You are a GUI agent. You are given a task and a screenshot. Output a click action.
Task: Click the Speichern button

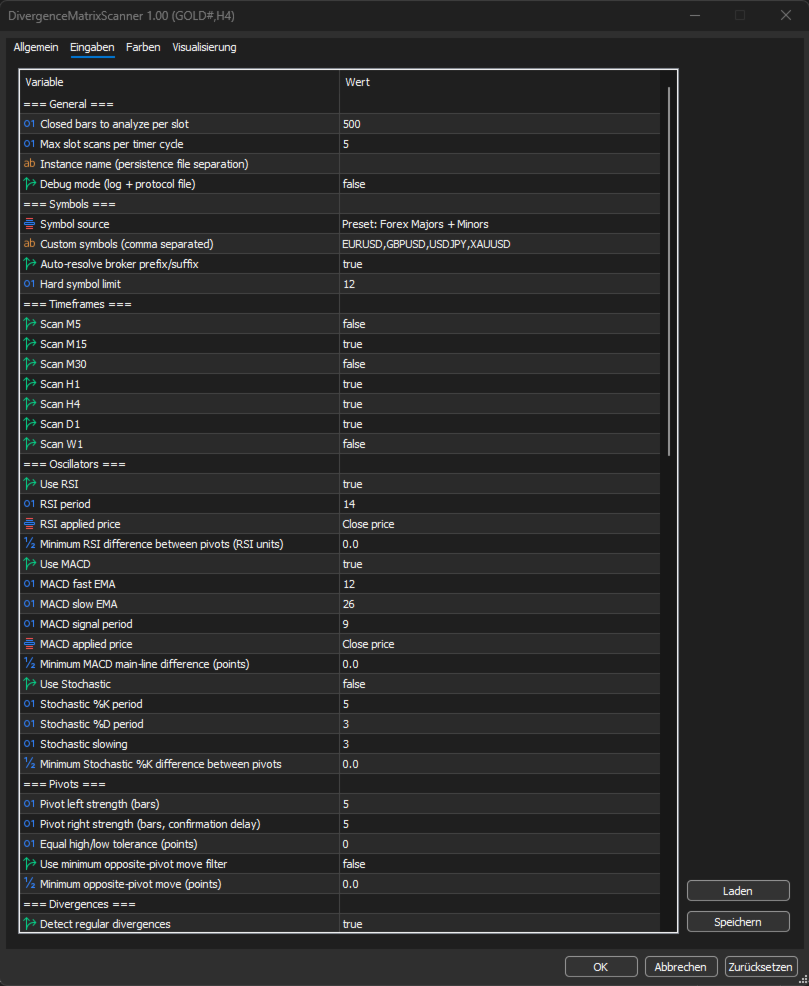[738, 922]
